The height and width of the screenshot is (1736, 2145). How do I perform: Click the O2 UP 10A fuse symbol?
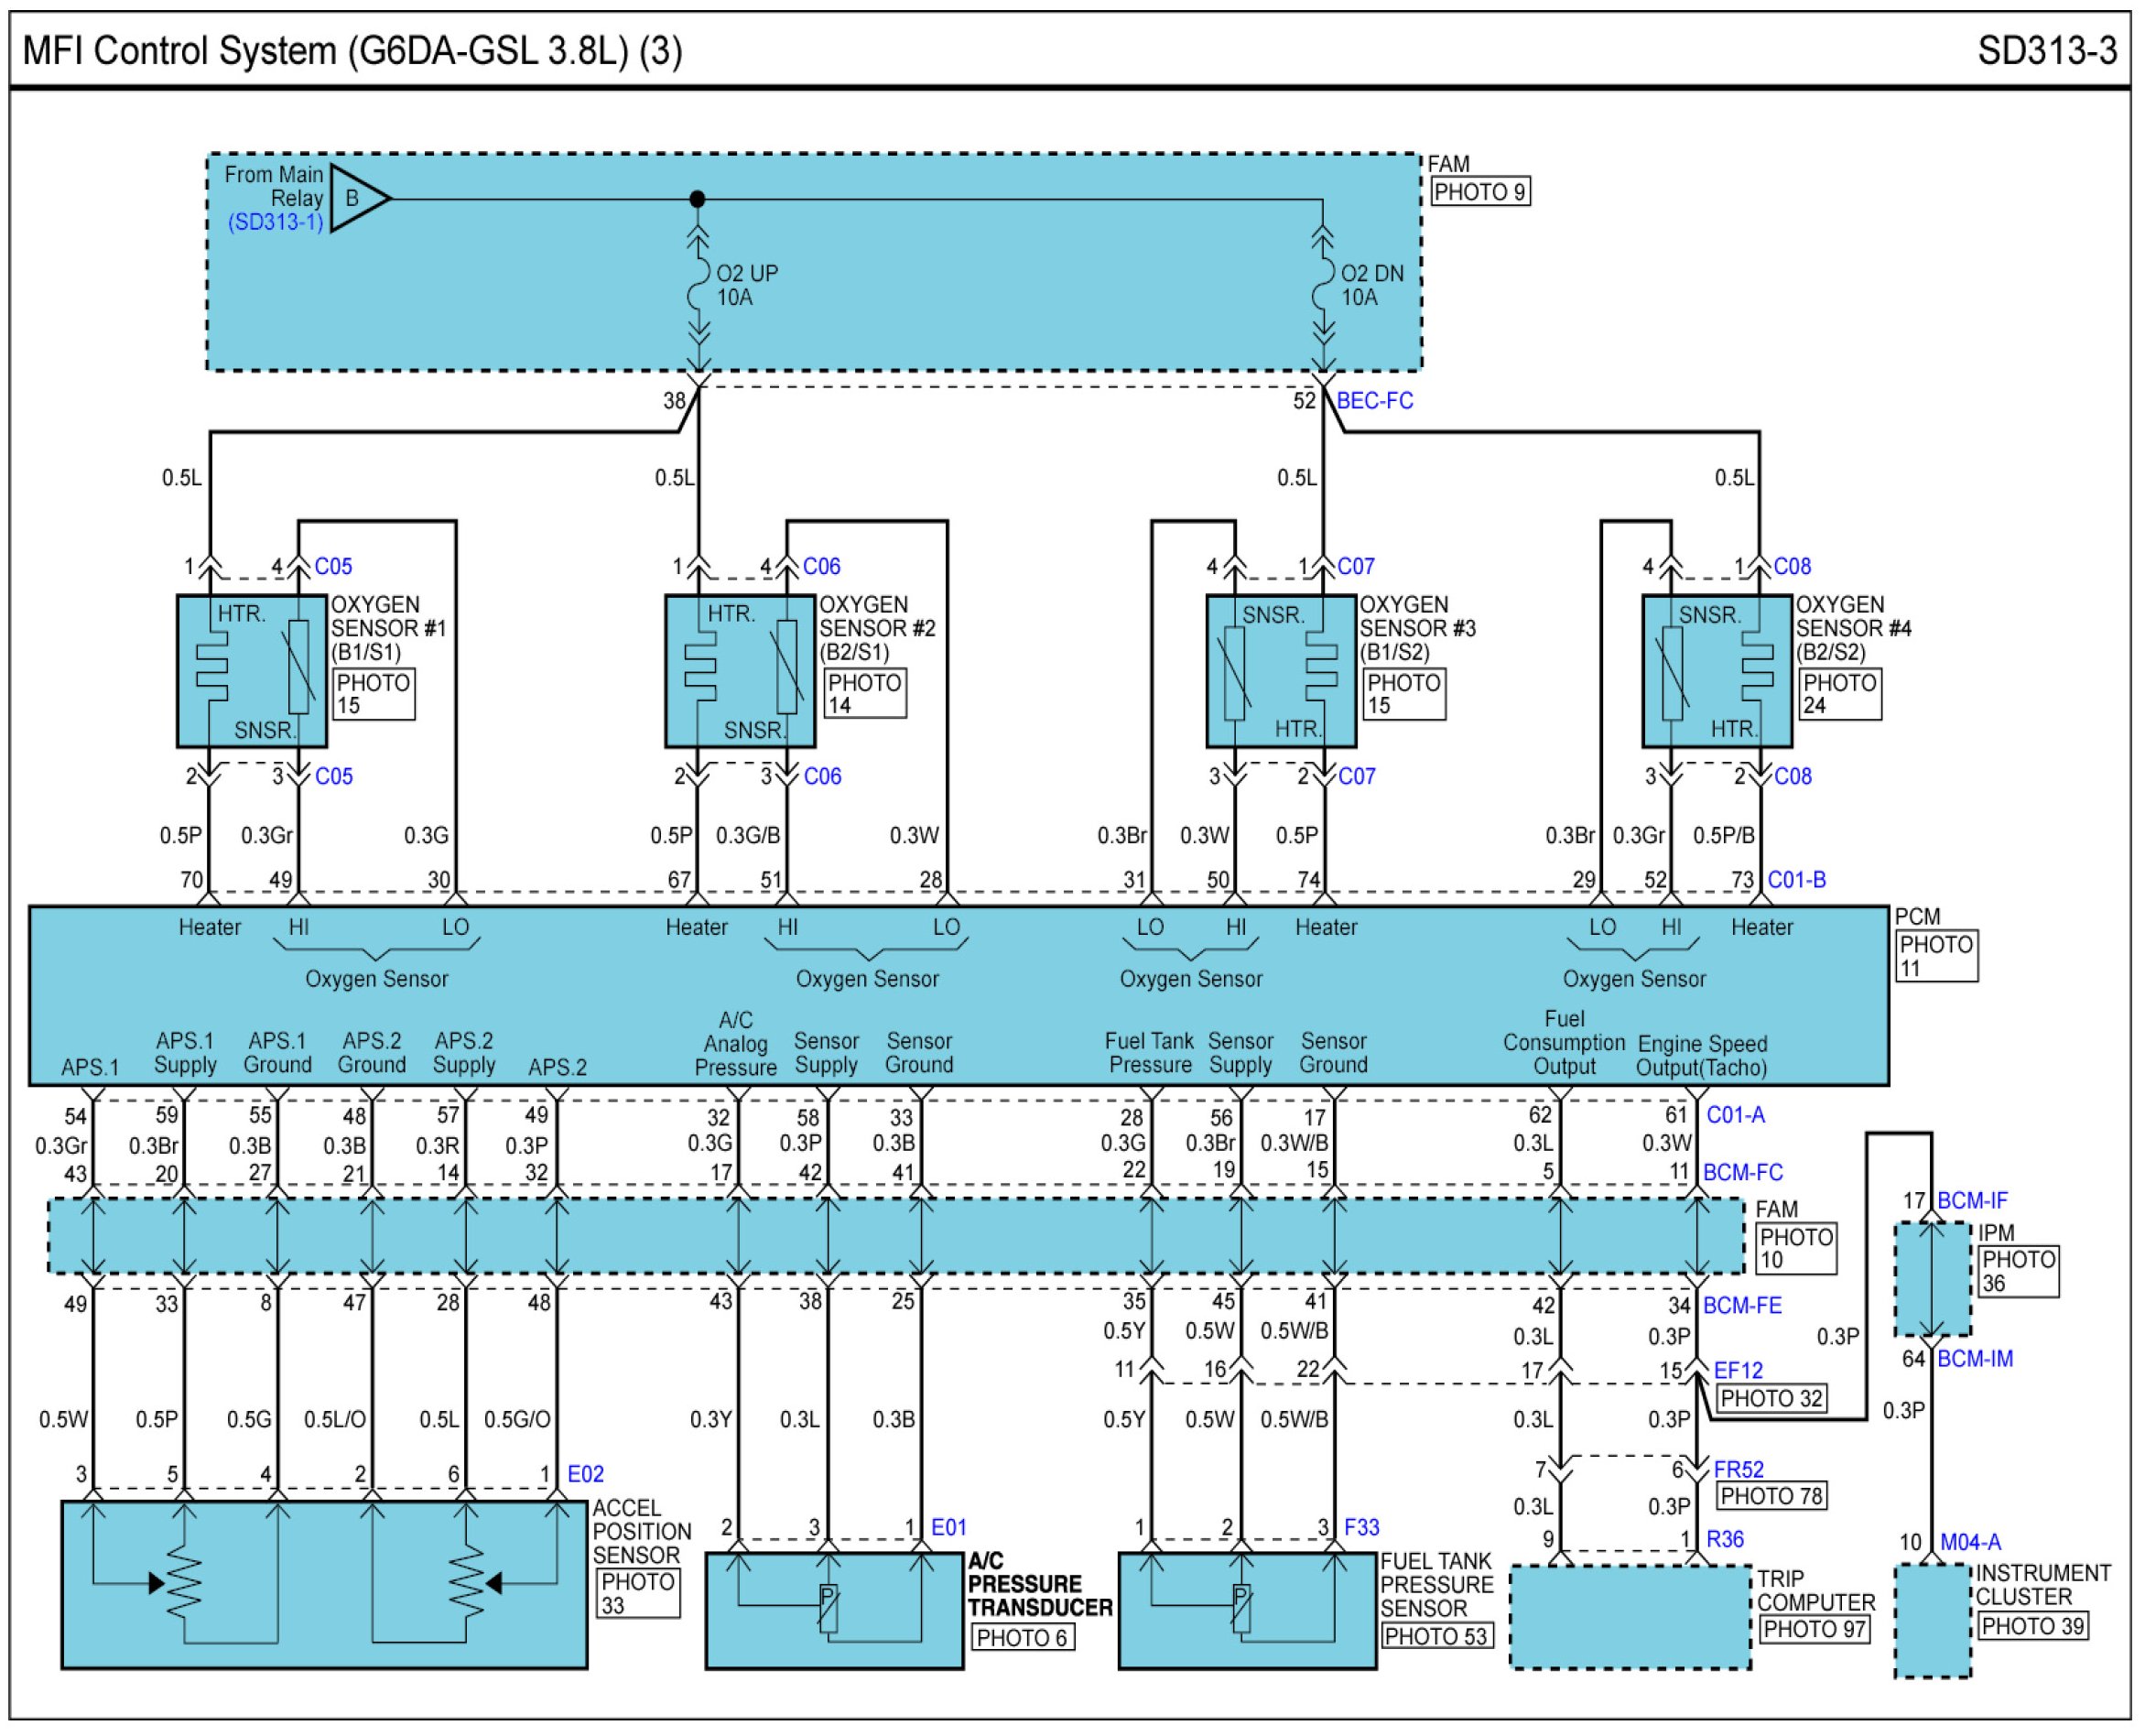click(698, 285)
